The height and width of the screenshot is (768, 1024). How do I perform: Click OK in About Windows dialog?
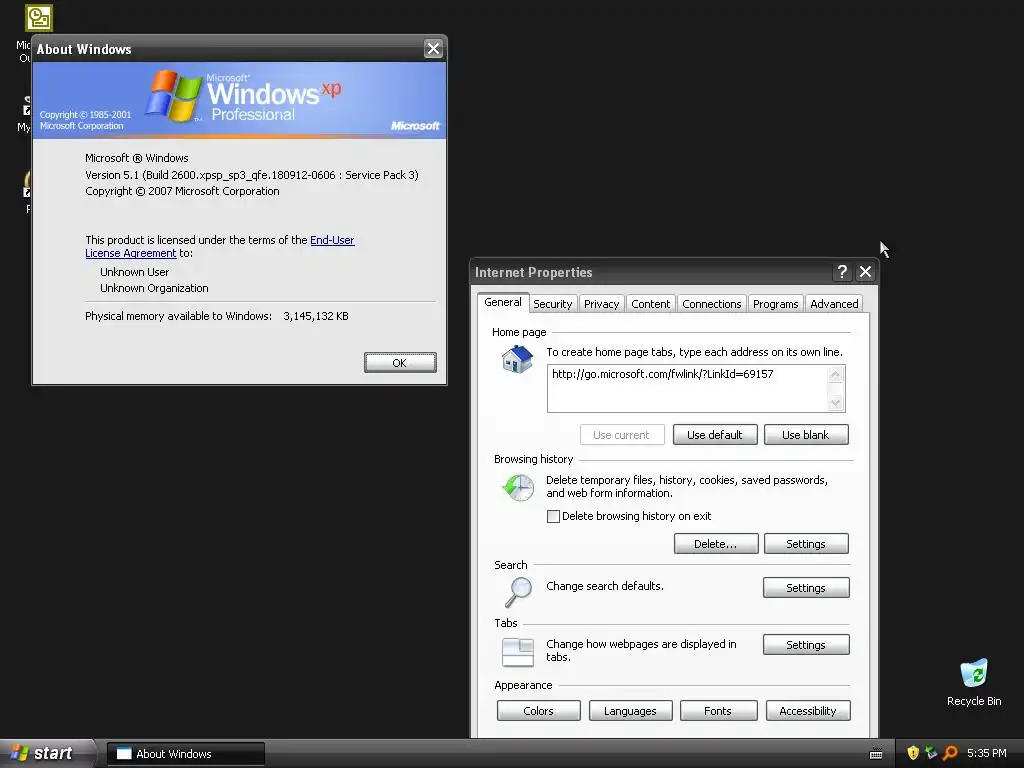400,363
